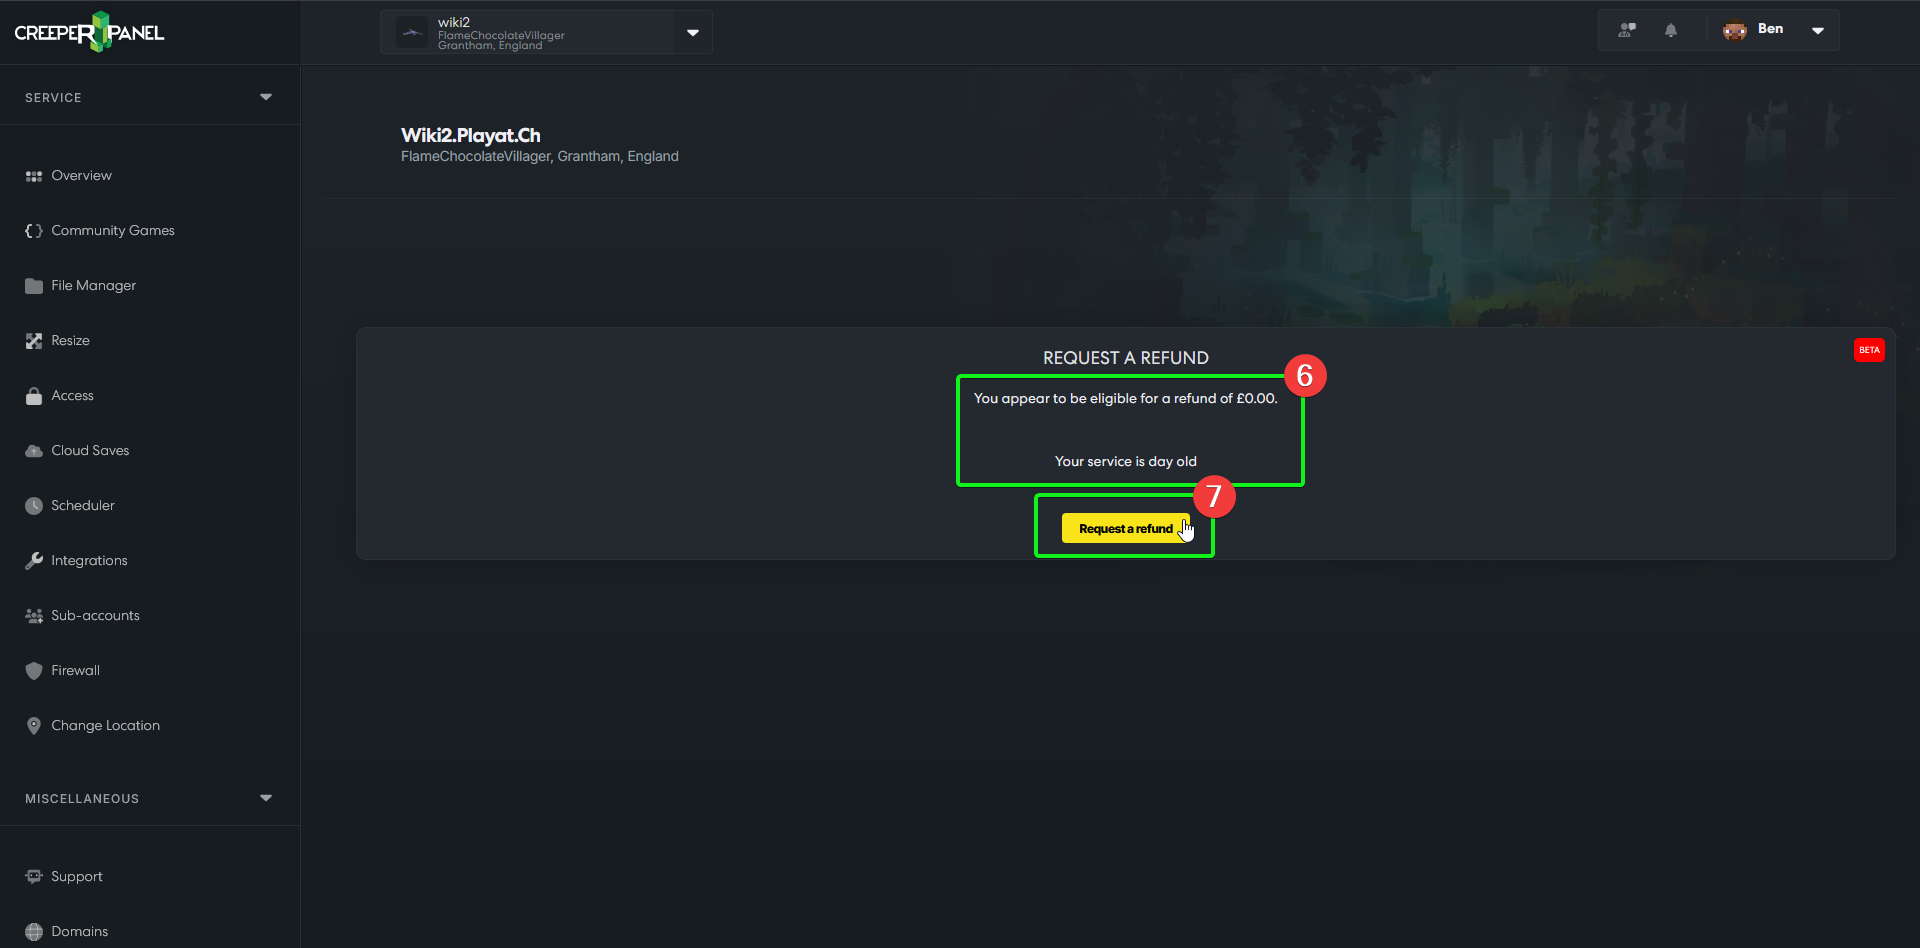The width and height of the screenshot is (1920, 948).
Task: Click Ben's avatar icon
Action: 1734,30
